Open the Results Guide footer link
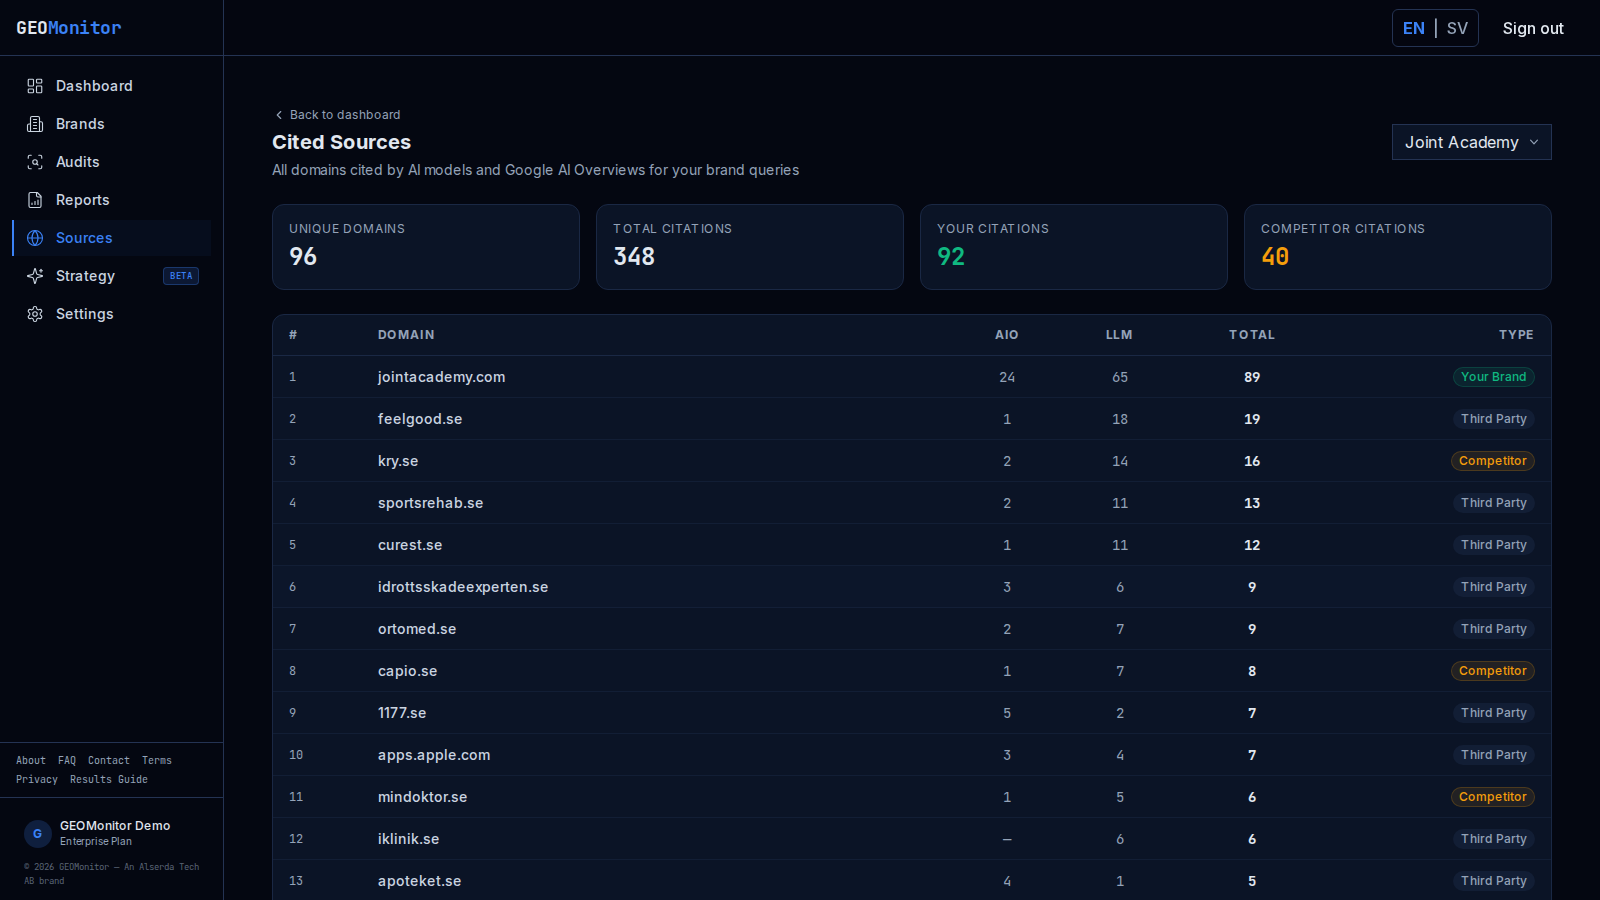The image size is (1600, 900). point(109,779)
